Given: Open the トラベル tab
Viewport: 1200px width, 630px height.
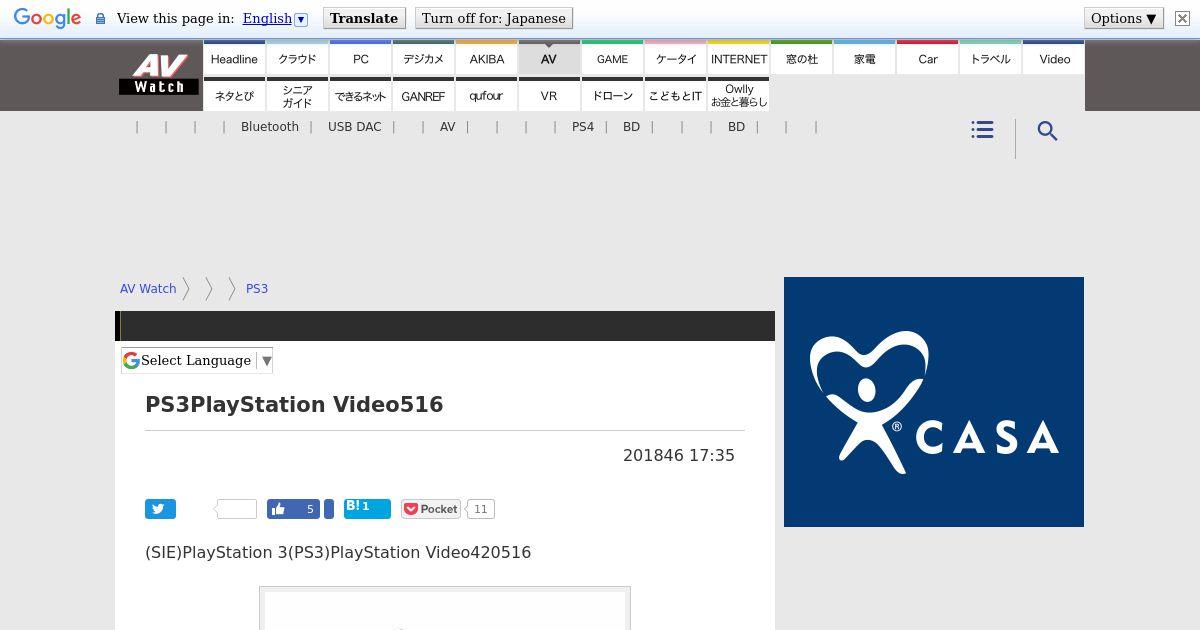Looking at the screenshot, I should tap(991, 58).
